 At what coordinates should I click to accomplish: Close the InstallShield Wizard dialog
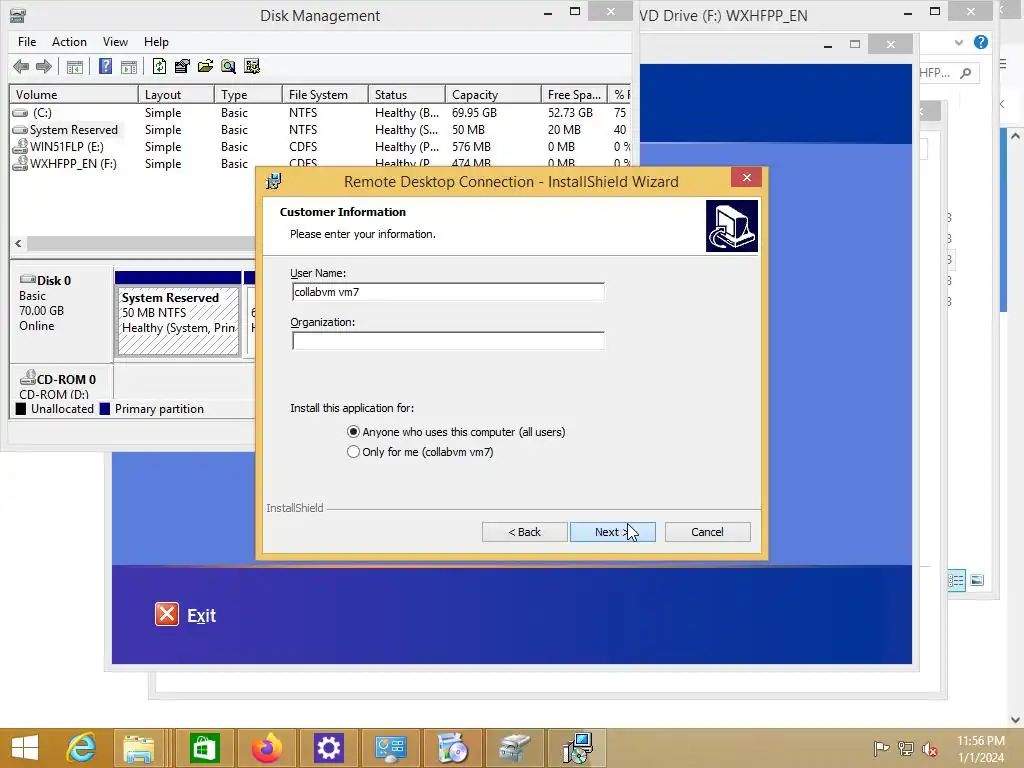[746, 178]
